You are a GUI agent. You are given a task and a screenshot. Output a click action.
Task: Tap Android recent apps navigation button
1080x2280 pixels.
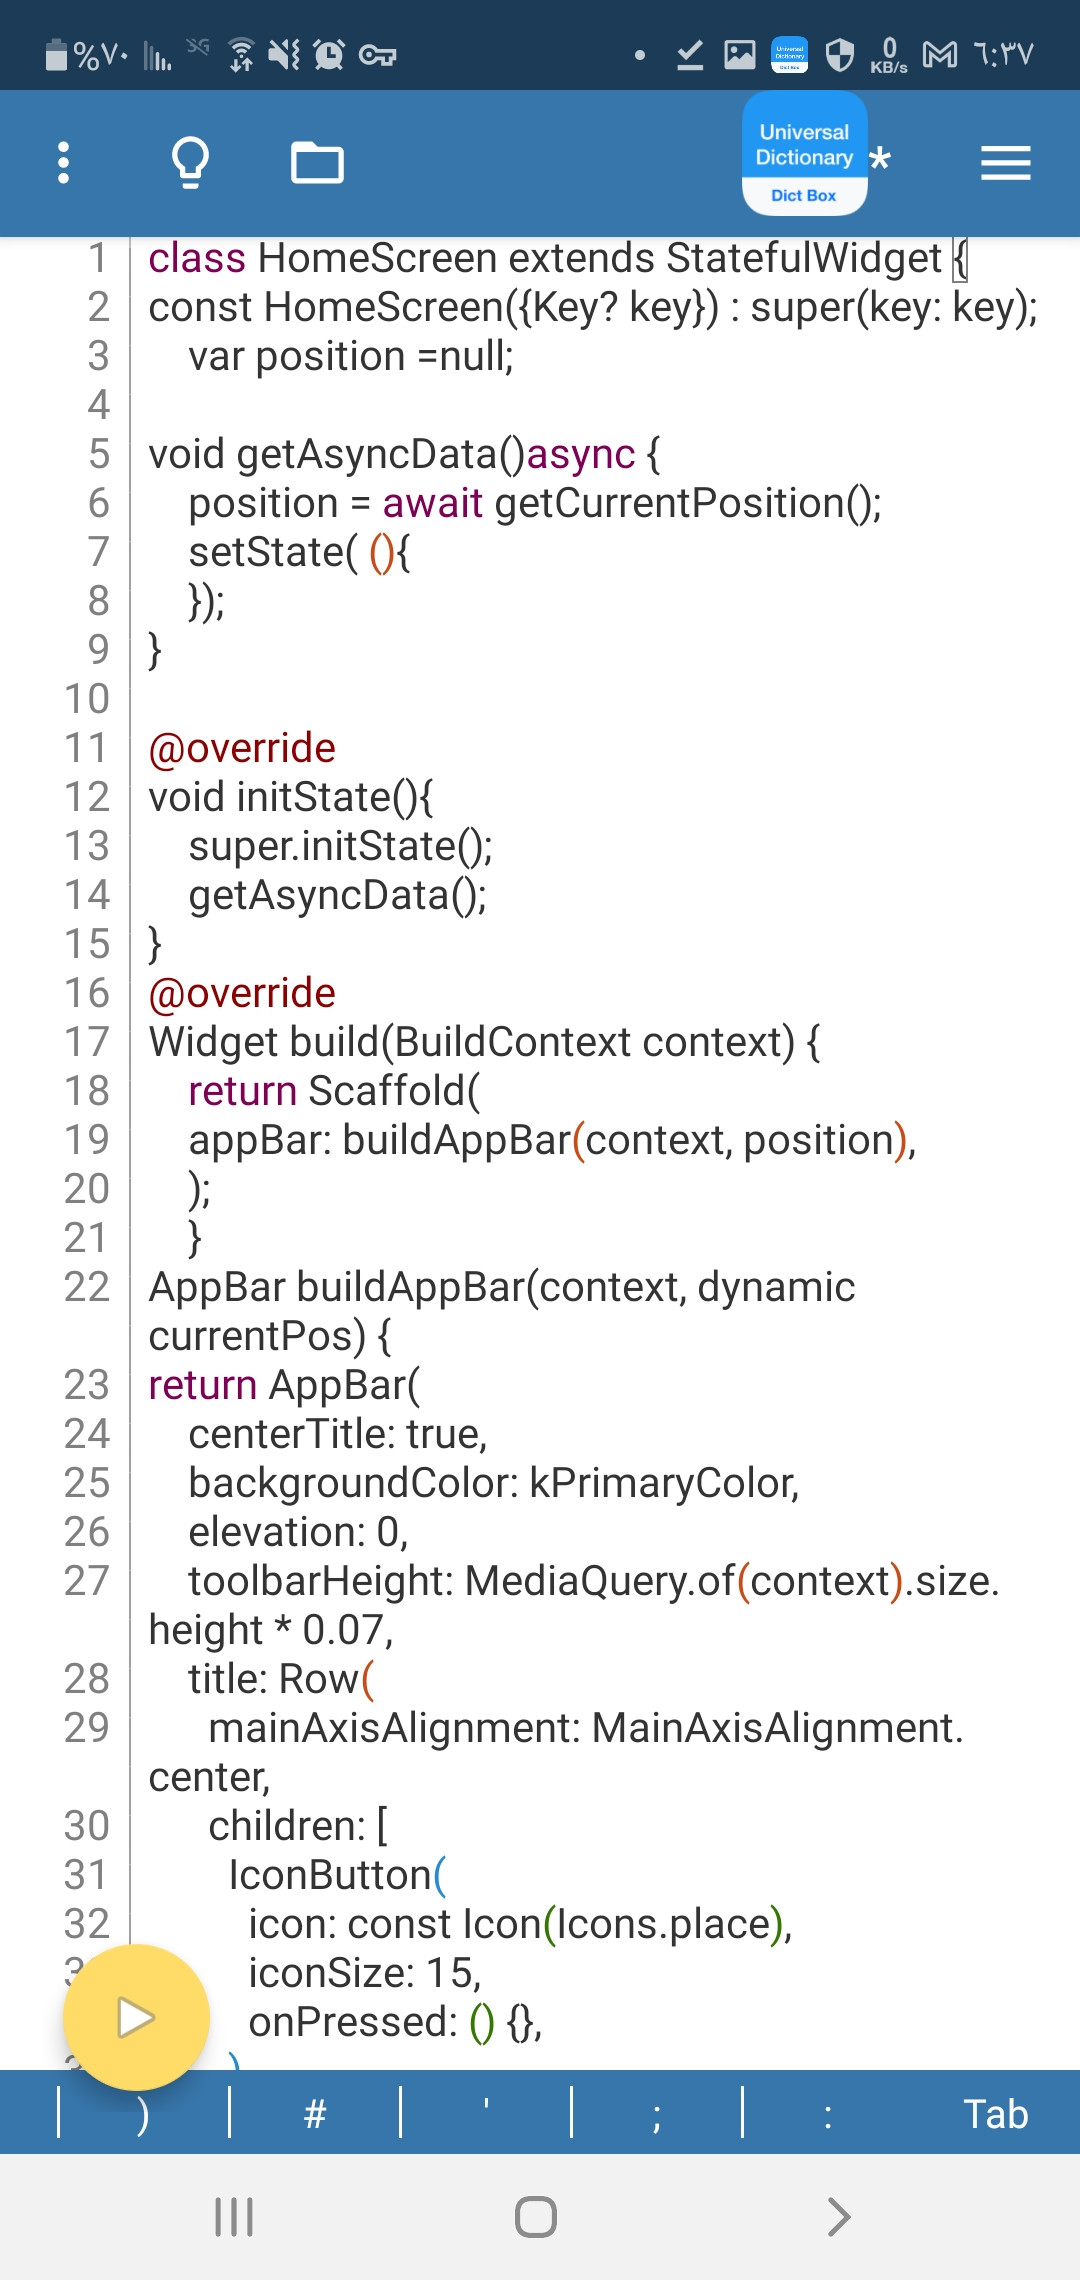[x=234, y=2217]
